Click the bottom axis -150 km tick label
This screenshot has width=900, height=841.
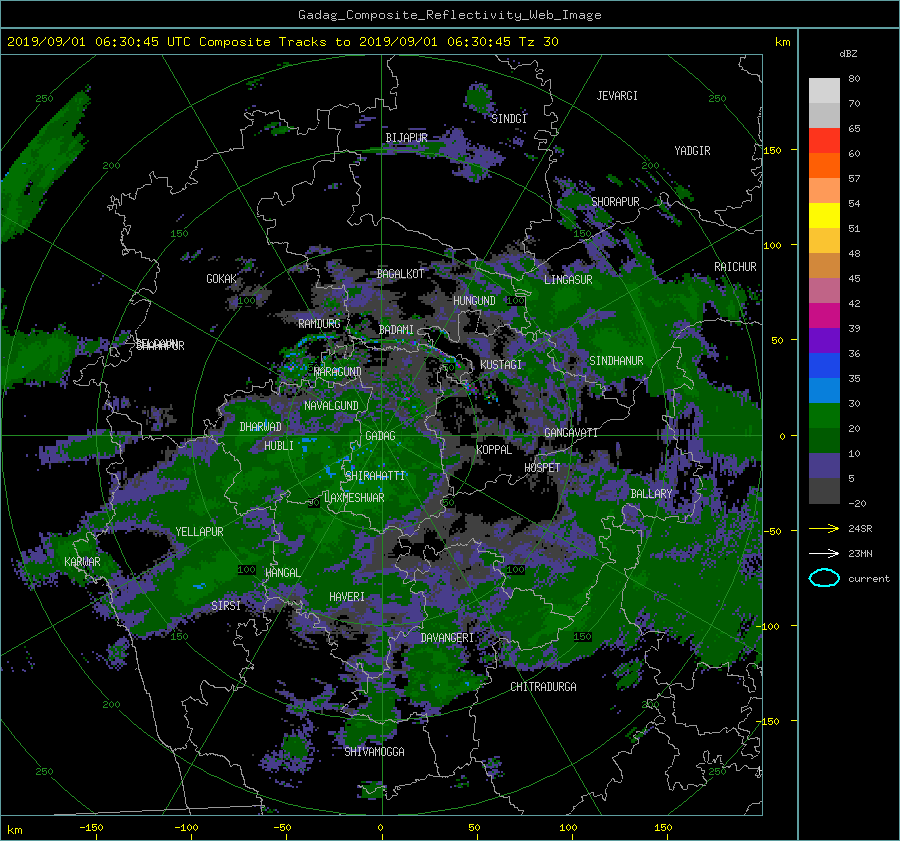91,828
